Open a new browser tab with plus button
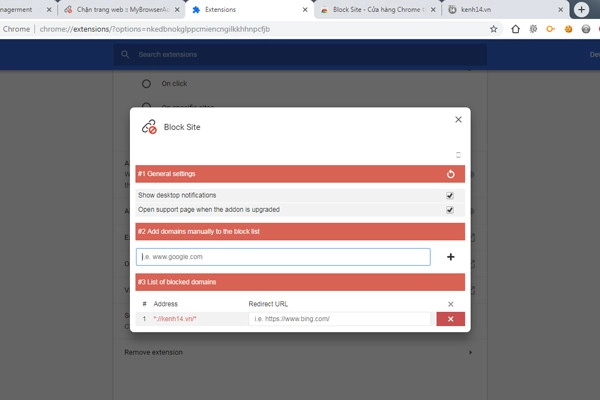 tap(582, 9)
